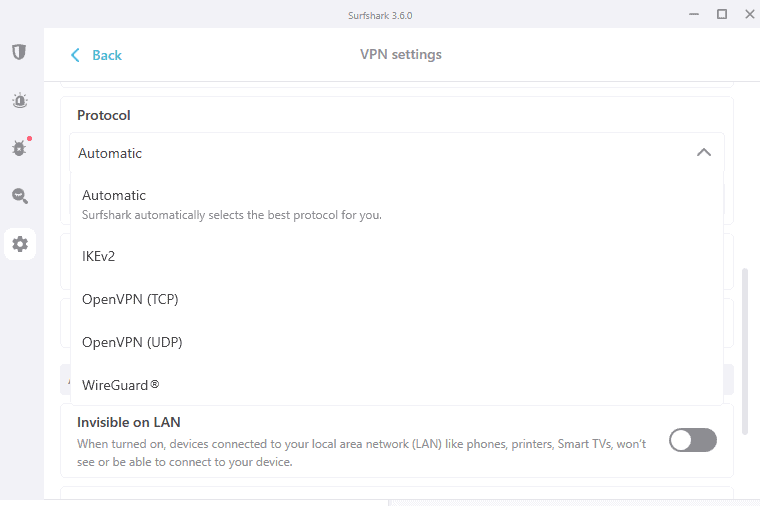Open Settings gear icon in sidebar
The height and width of the screenshot is (506, 760).
click(x=20, y=244)
